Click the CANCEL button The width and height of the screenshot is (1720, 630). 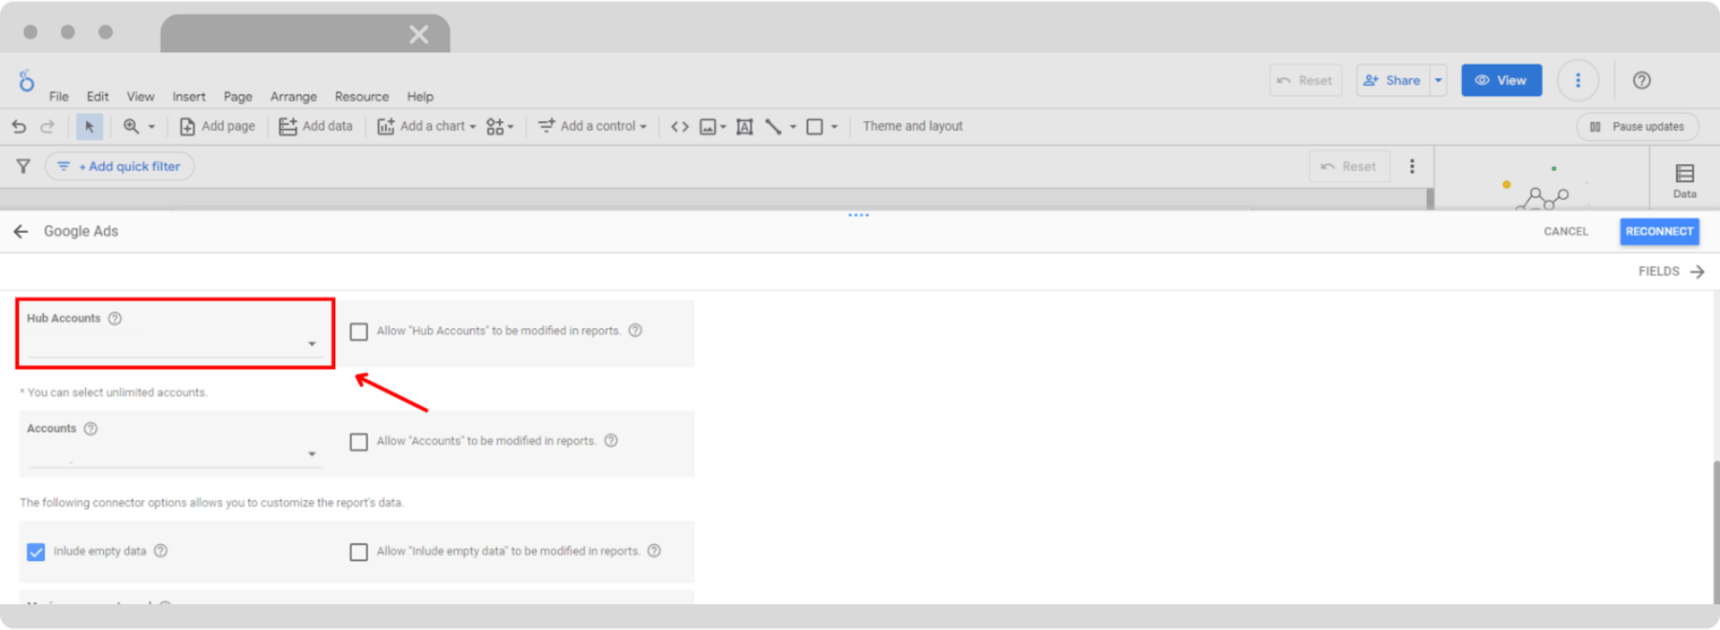tap(1565, 232)
